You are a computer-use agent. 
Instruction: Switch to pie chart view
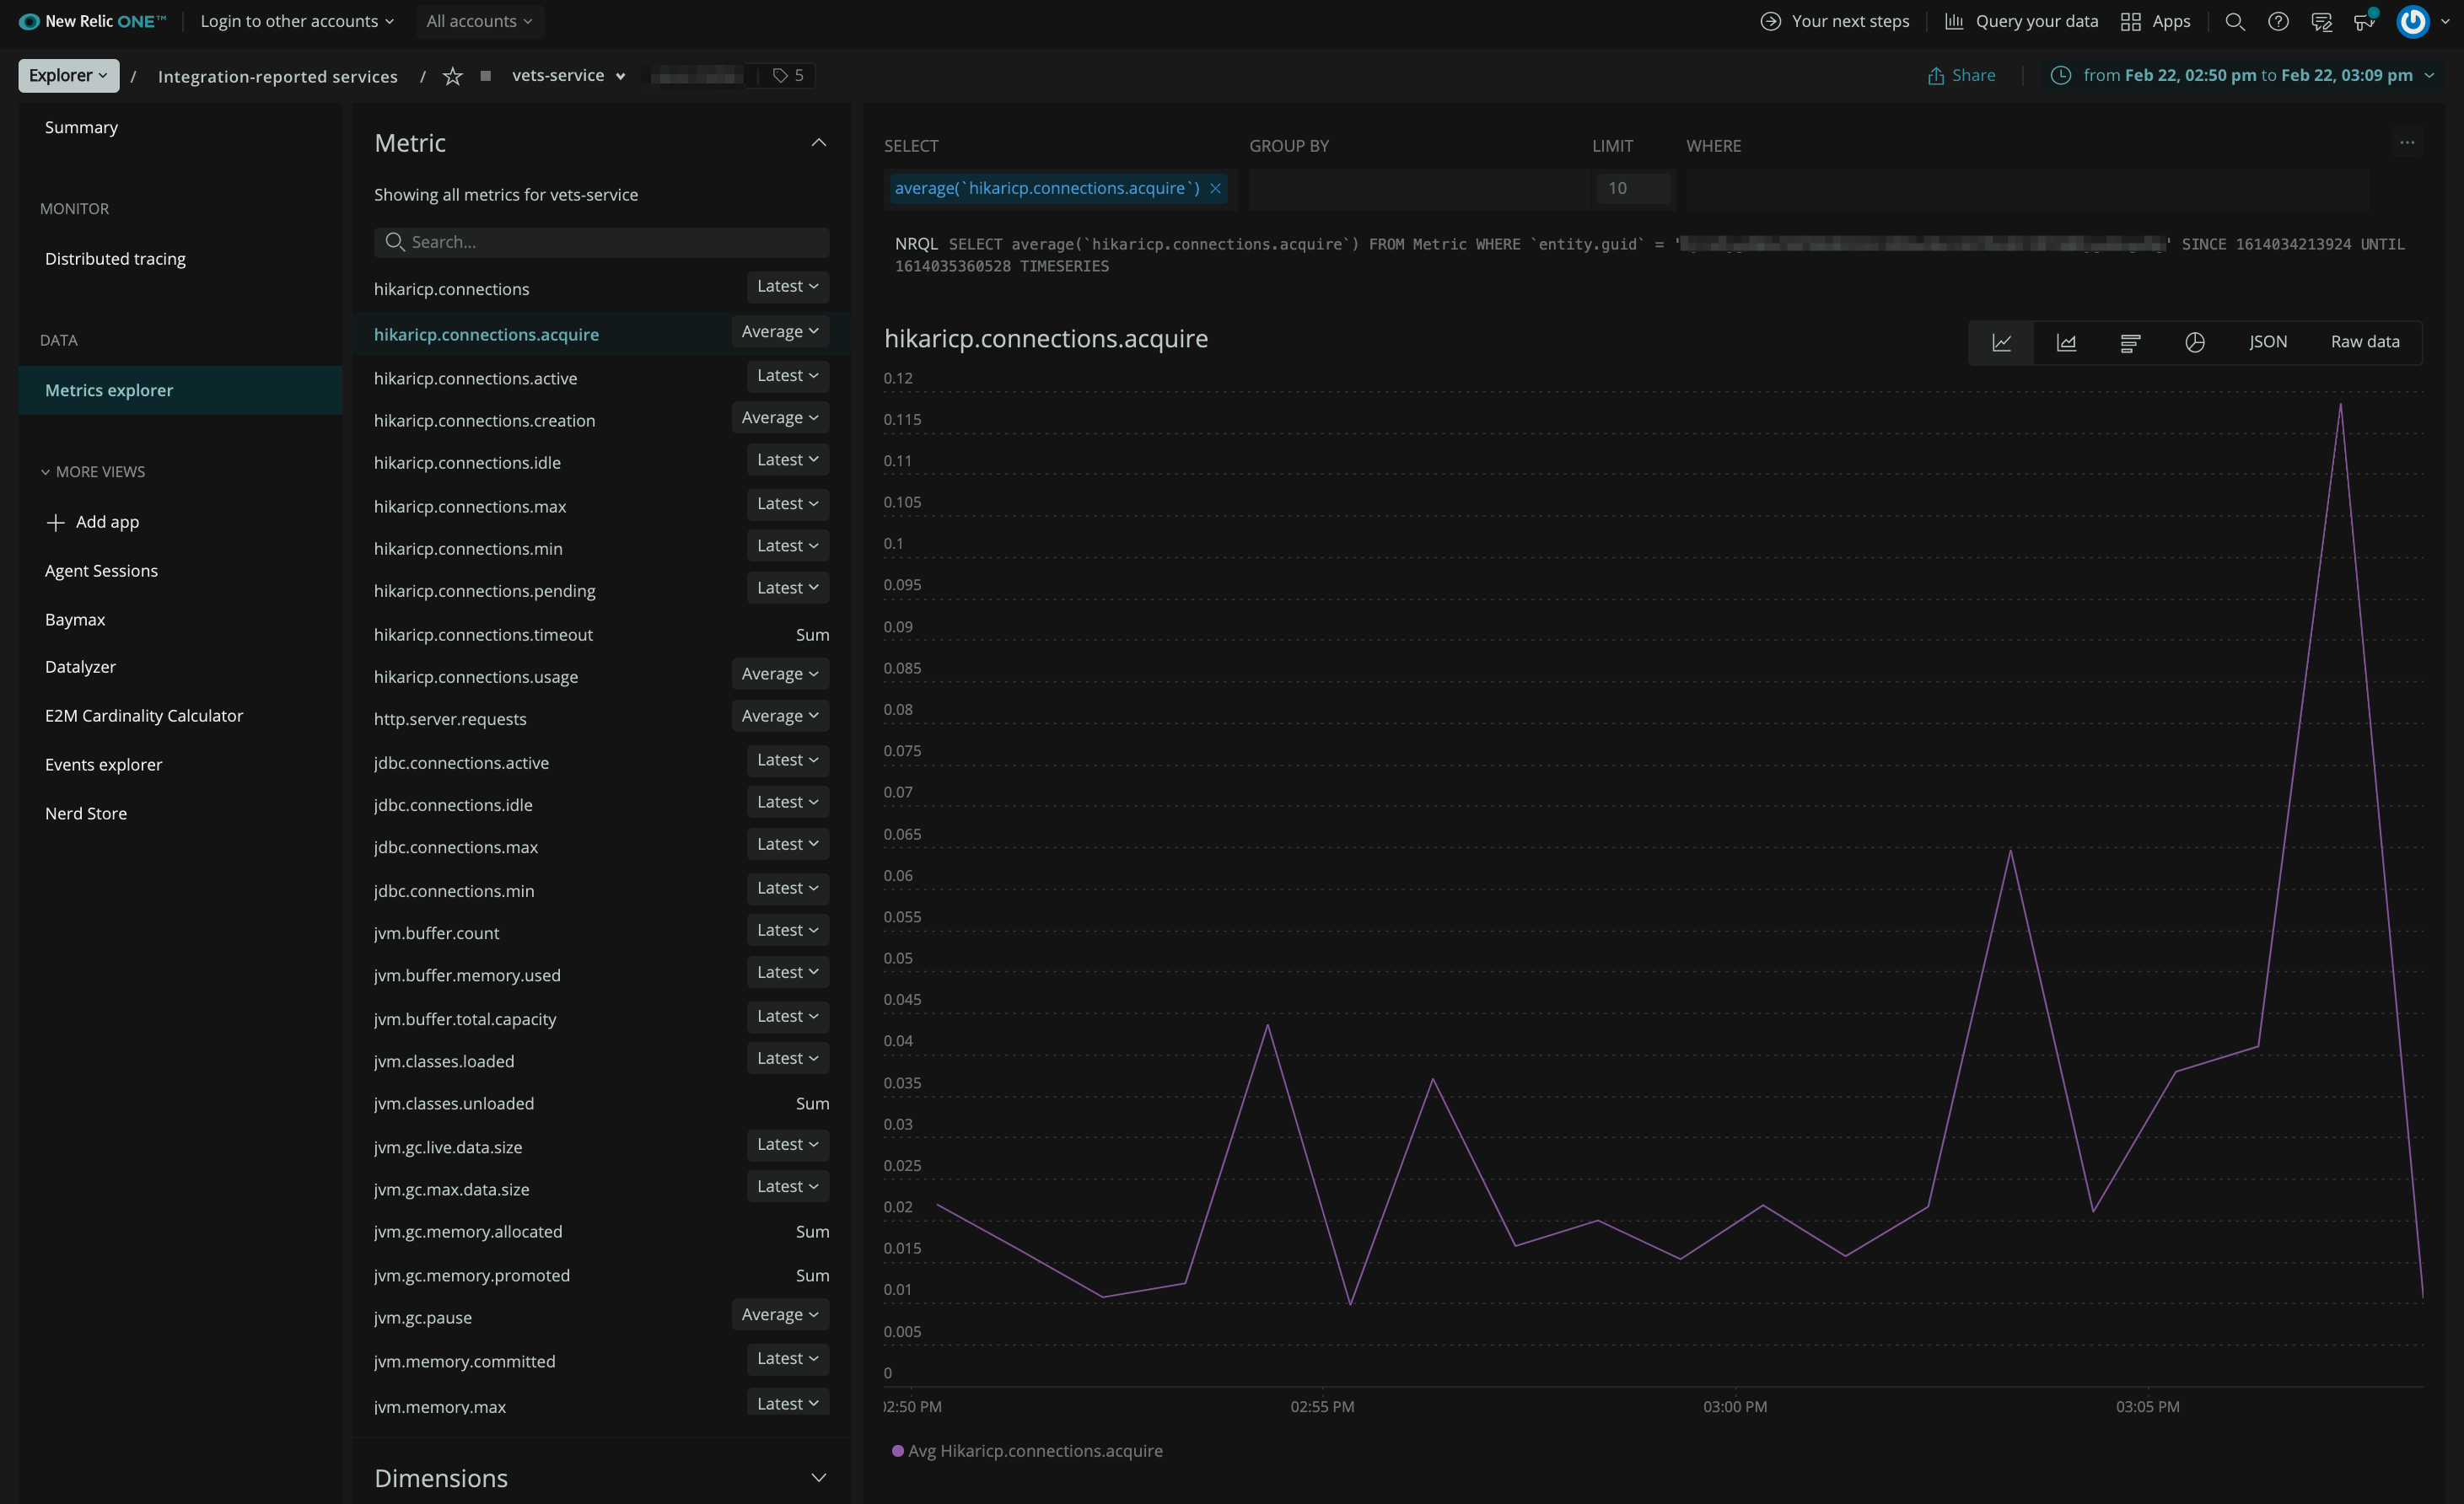pos(2194,342)
